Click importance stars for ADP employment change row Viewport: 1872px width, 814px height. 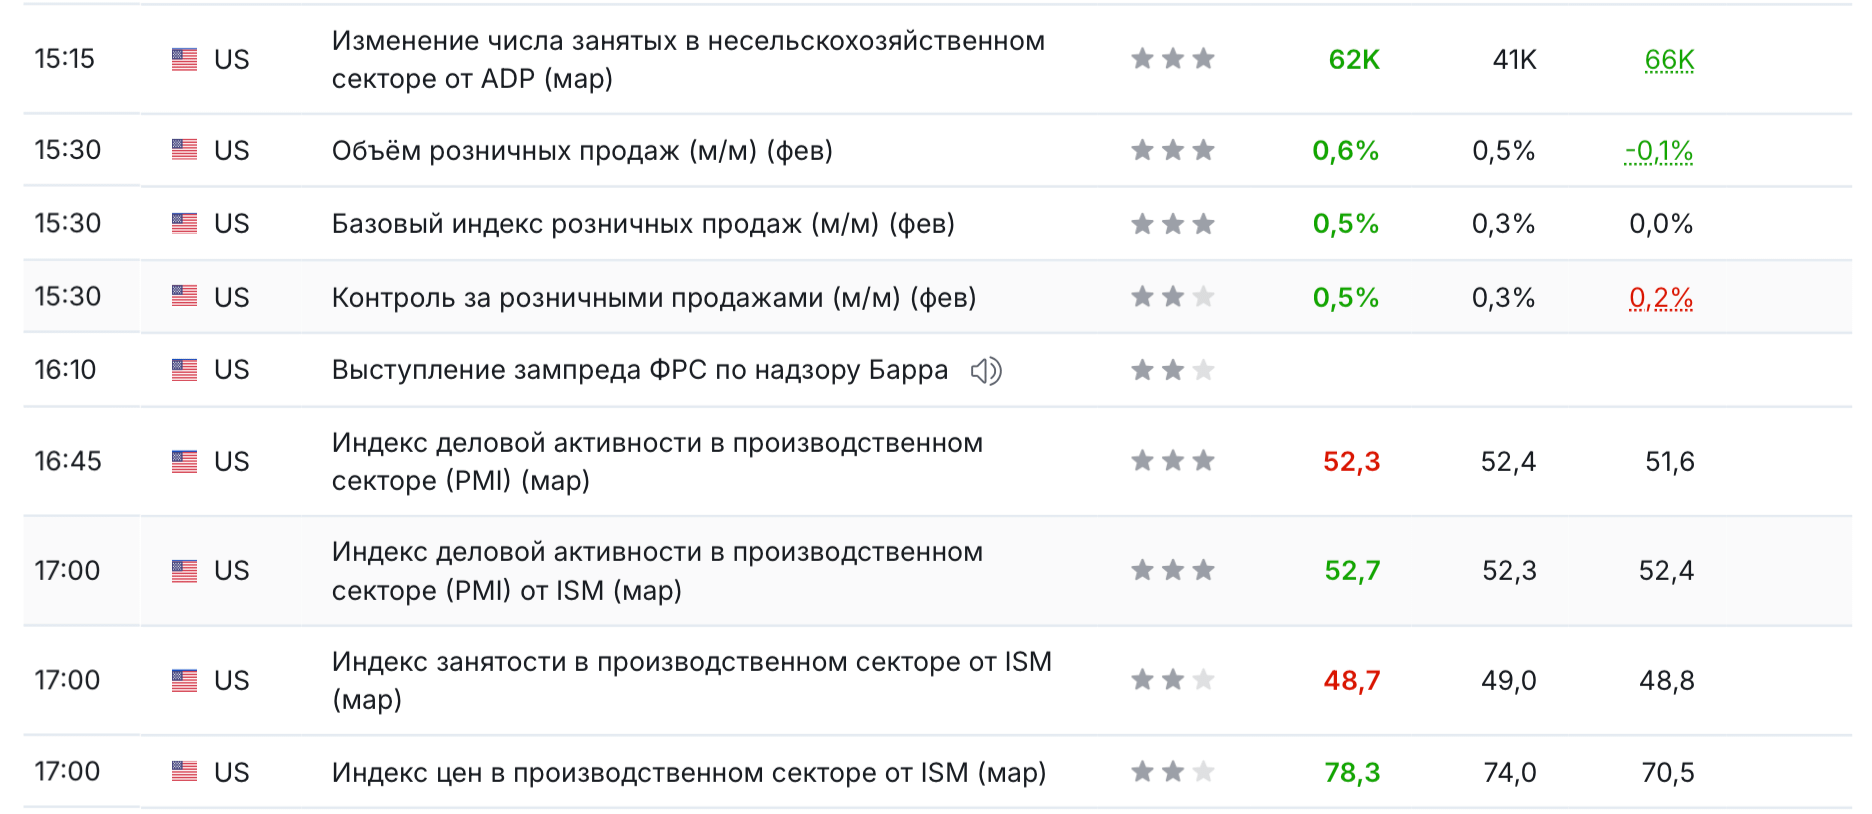[1173, 59]
